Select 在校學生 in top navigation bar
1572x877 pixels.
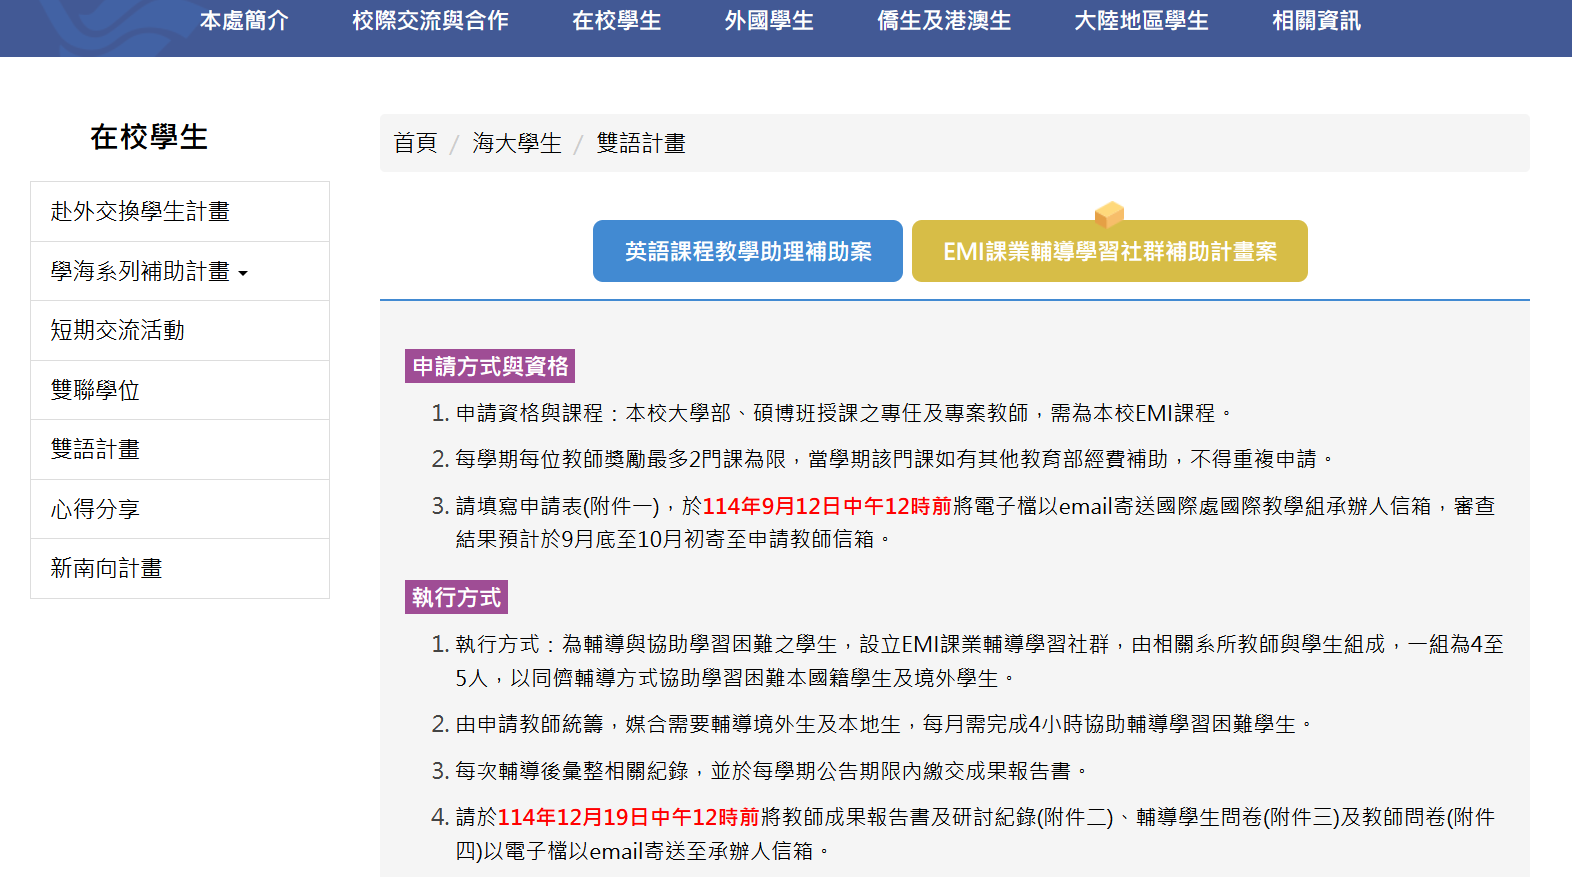pyautogui.click(x=616, y=21)
